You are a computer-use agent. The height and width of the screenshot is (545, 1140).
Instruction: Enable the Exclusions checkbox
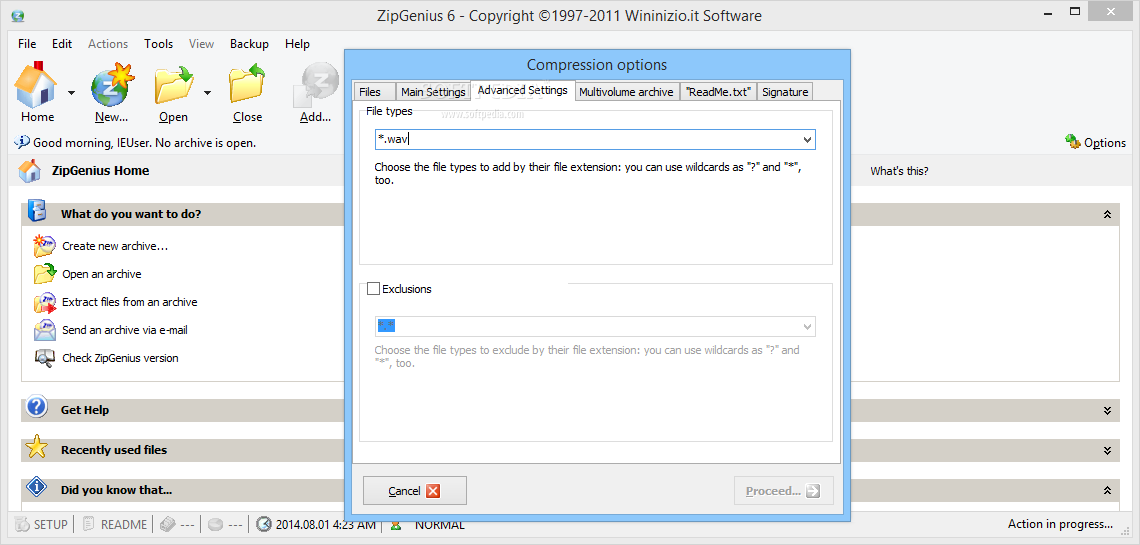(x=374, y=288)
